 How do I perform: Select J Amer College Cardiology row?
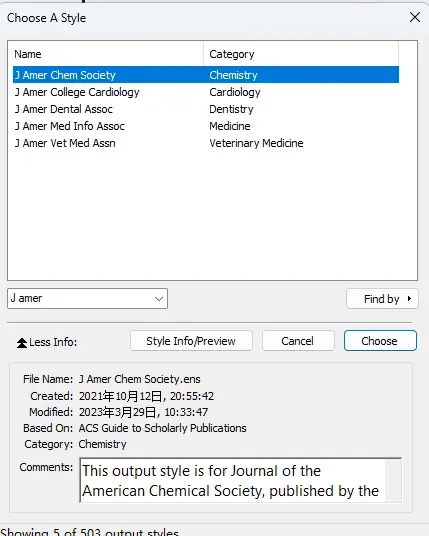pyautogui.click(x=206, y=92)
